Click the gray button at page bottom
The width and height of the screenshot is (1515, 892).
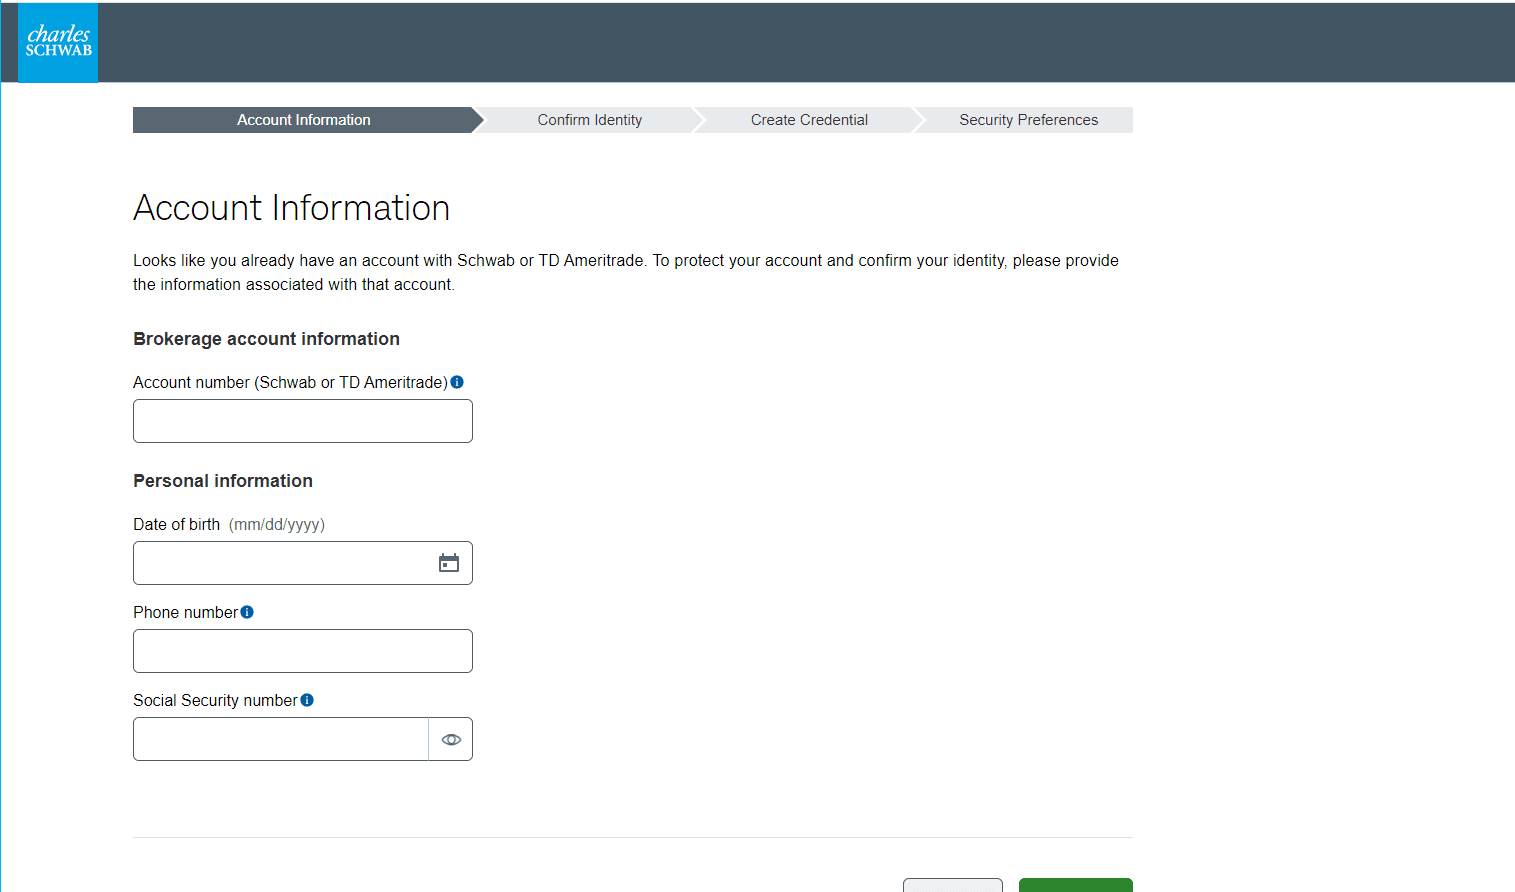click(953, 885)
